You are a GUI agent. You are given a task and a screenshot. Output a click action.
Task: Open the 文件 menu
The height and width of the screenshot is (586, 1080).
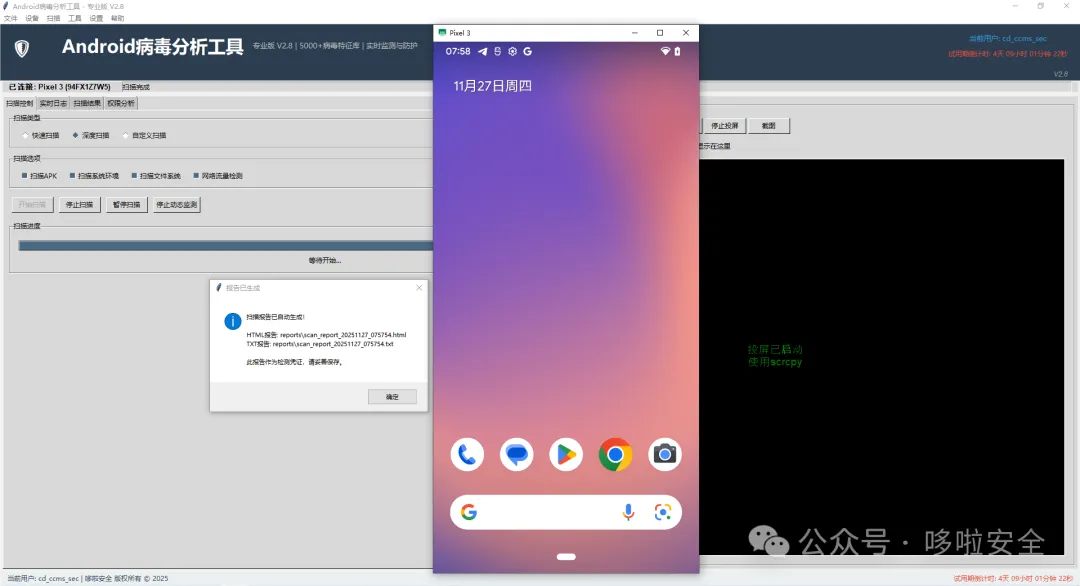point(10,19)
